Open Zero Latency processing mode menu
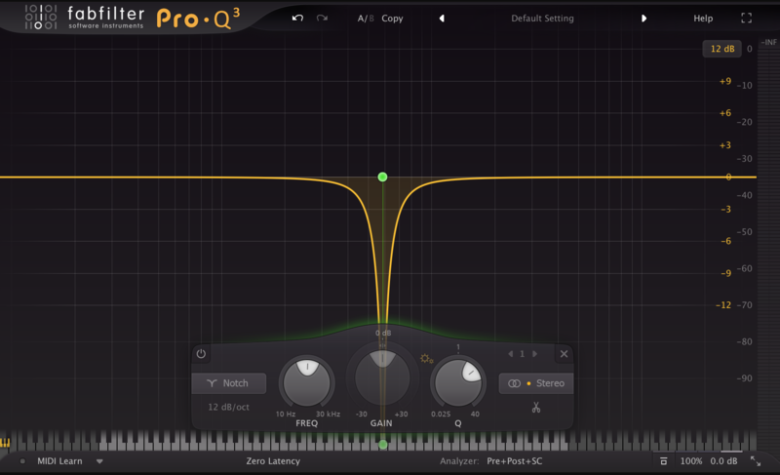 [273, 461]
